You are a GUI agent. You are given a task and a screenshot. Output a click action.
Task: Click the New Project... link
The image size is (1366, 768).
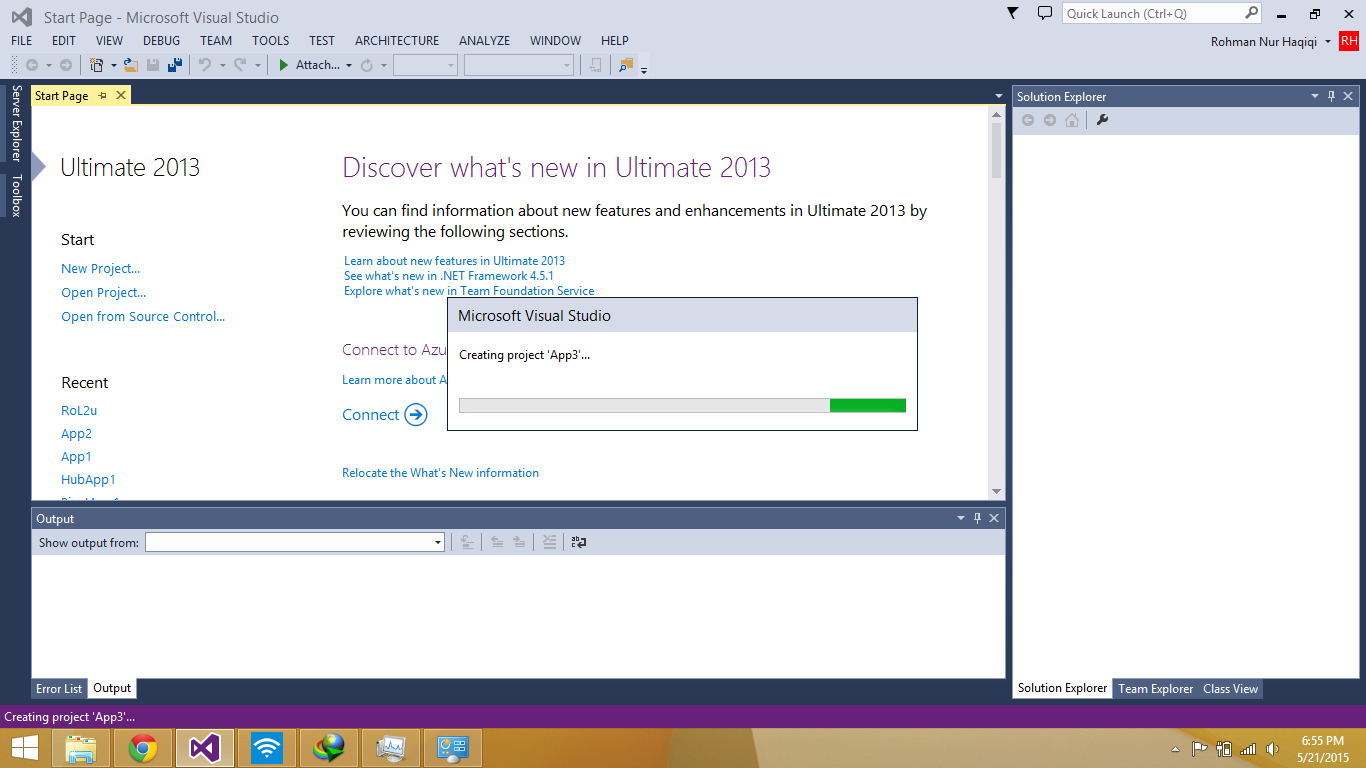tap(100, 268)
